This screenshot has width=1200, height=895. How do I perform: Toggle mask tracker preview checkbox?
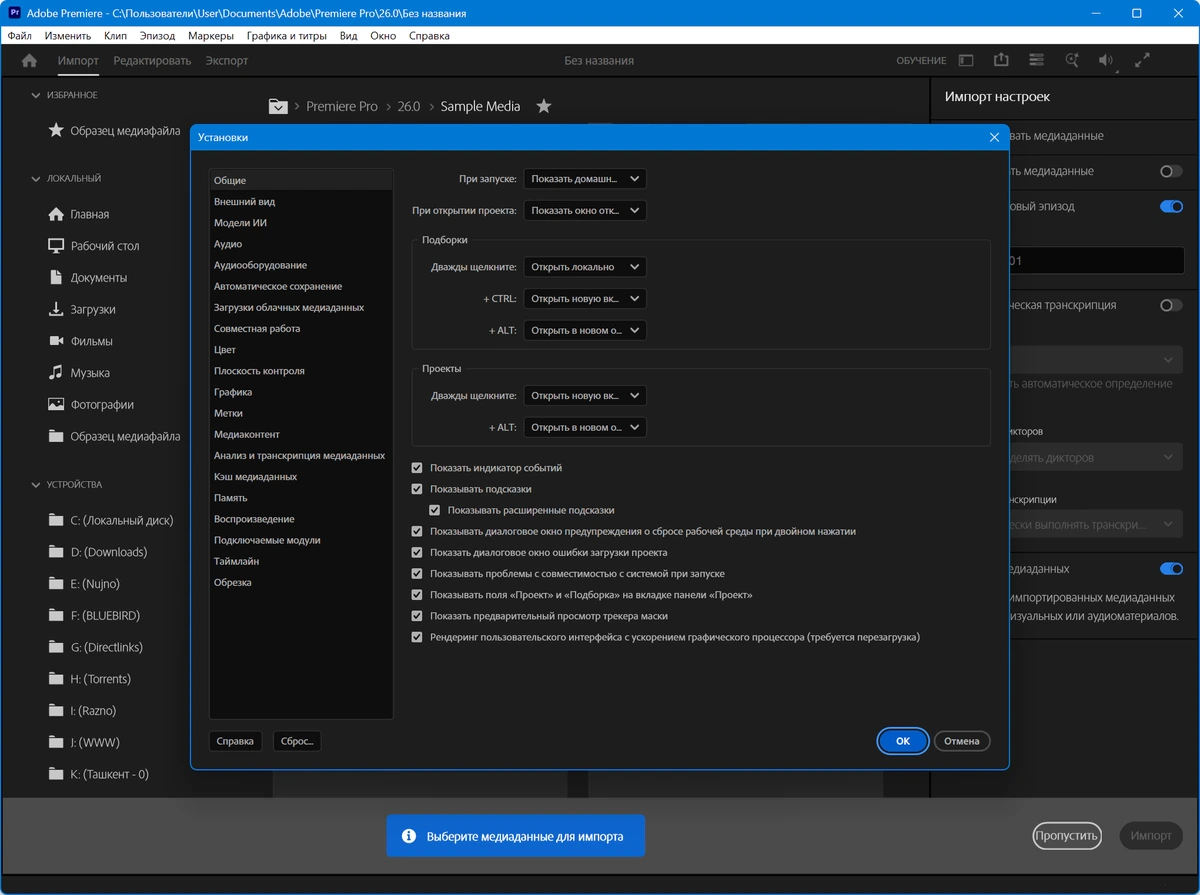tap(417, 616)
